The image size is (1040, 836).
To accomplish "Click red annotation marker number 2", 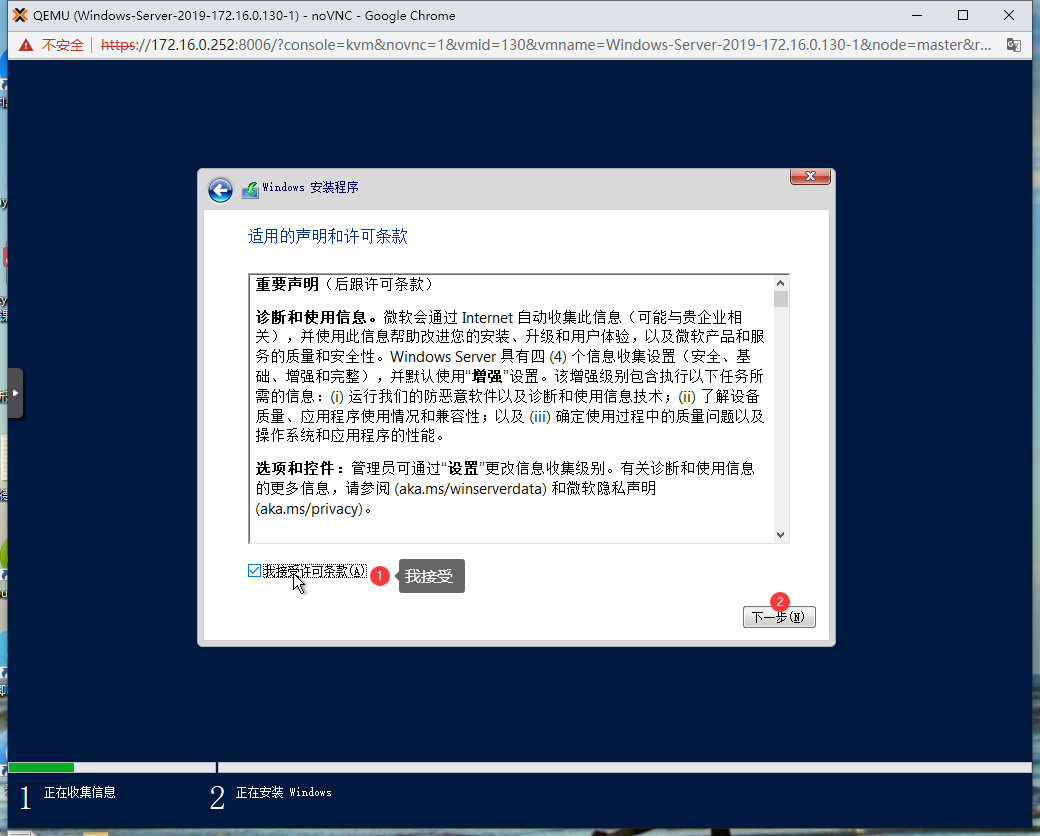I will click(781, 602).
